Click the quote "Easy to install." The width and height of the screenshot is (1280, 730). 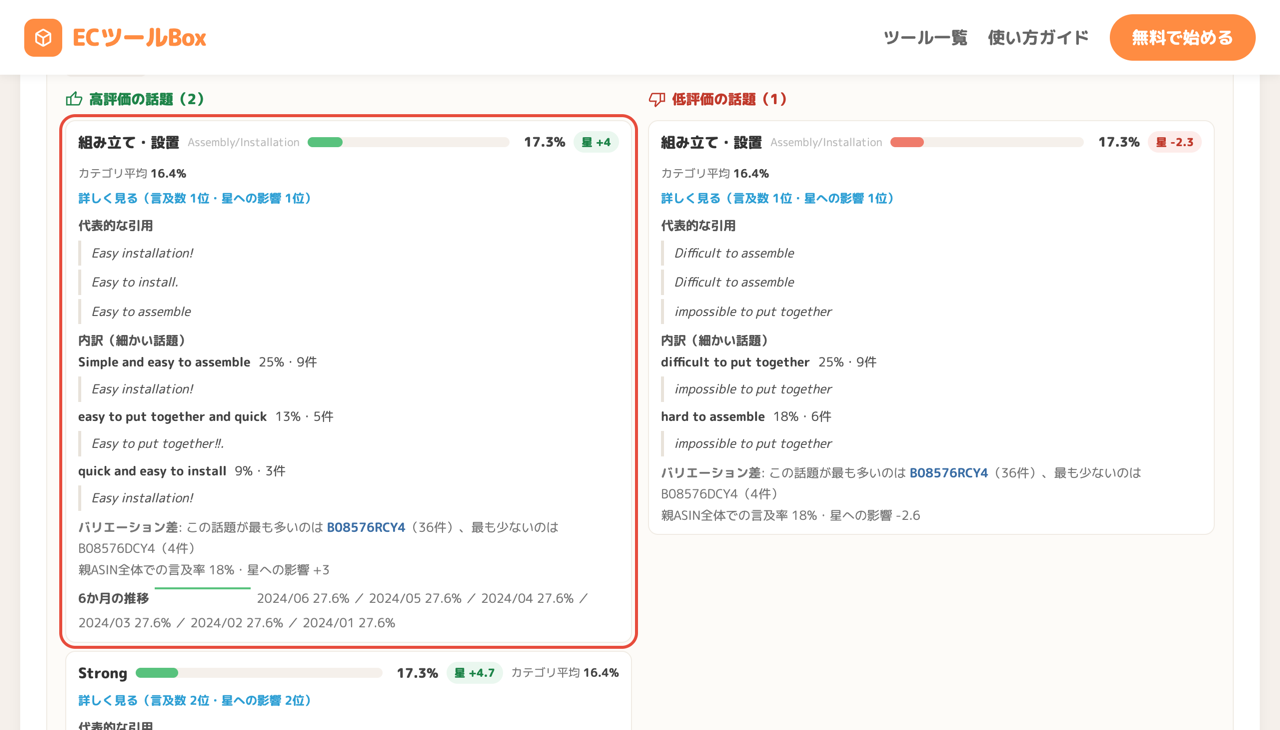[x=135, y=282]
